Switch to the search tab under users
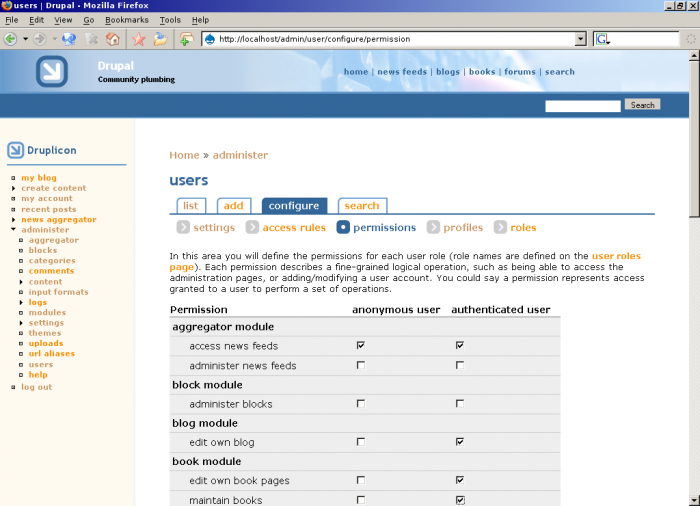The image size is (700, 506). (362, 206)
